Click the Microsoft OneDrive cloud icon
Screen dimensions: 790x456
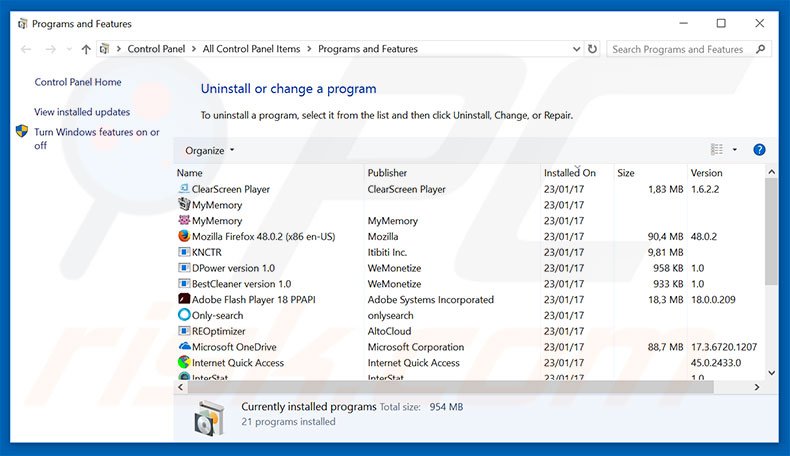coord(184,346)
